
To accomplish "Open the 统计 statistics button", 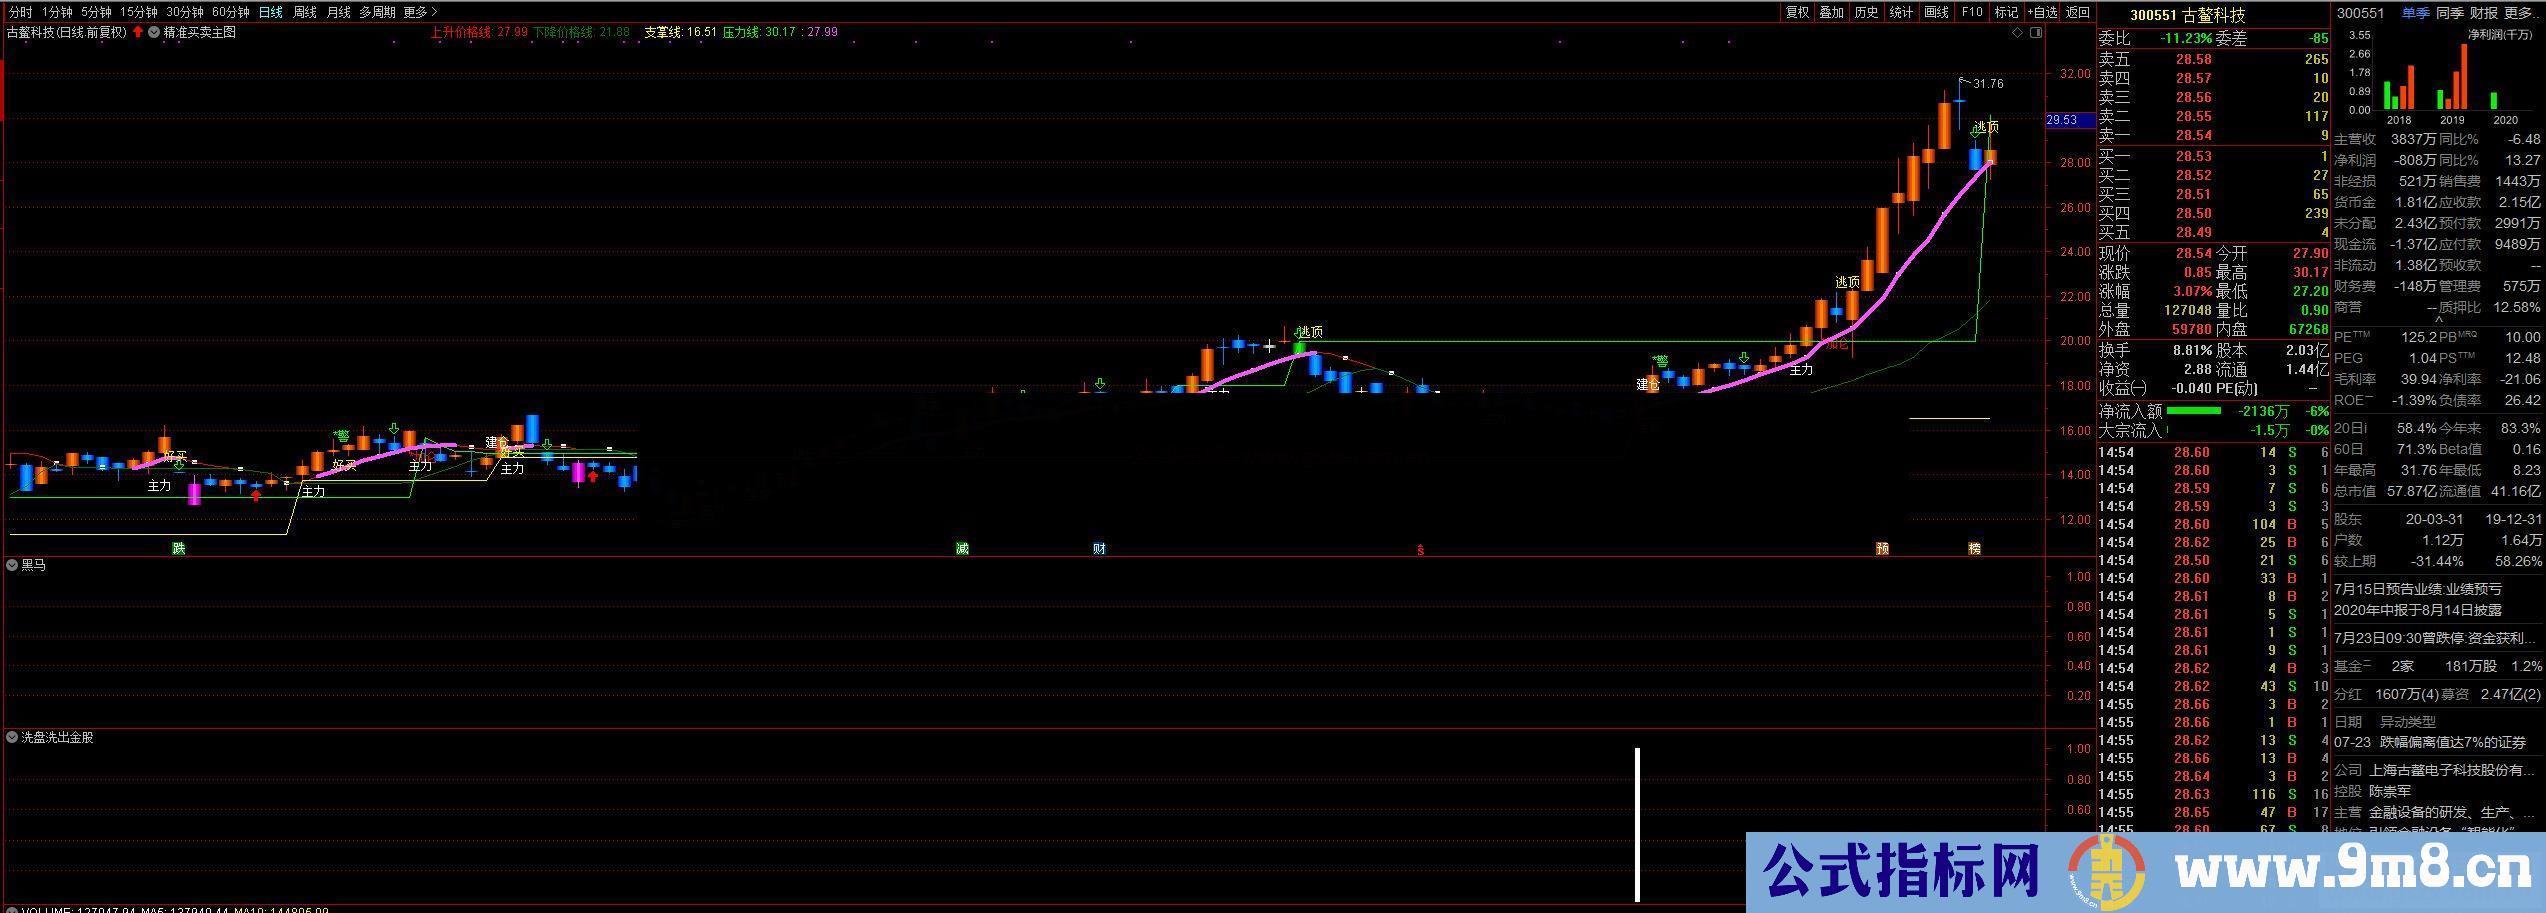I will coord(1901,12).
